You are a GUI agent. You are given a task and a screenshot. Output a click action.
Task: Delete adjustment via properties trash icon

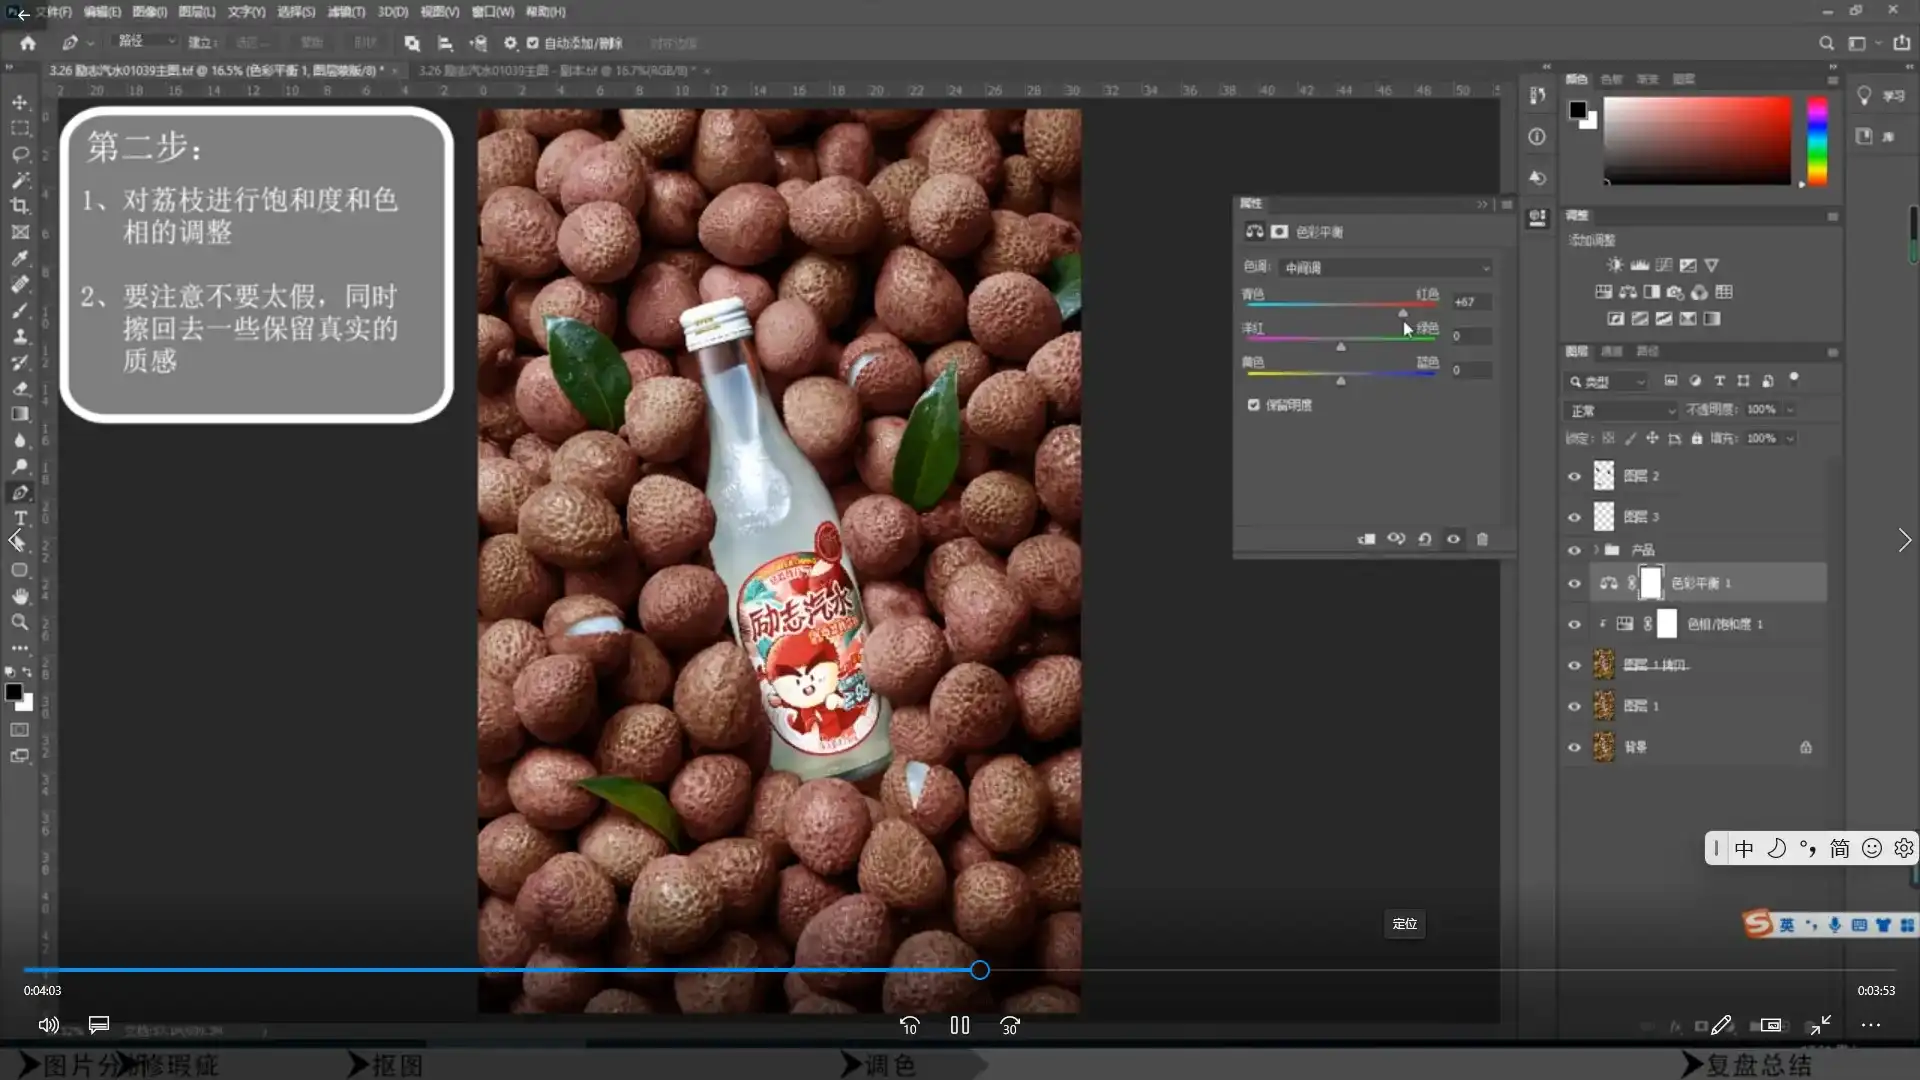tap(1482, 539)
